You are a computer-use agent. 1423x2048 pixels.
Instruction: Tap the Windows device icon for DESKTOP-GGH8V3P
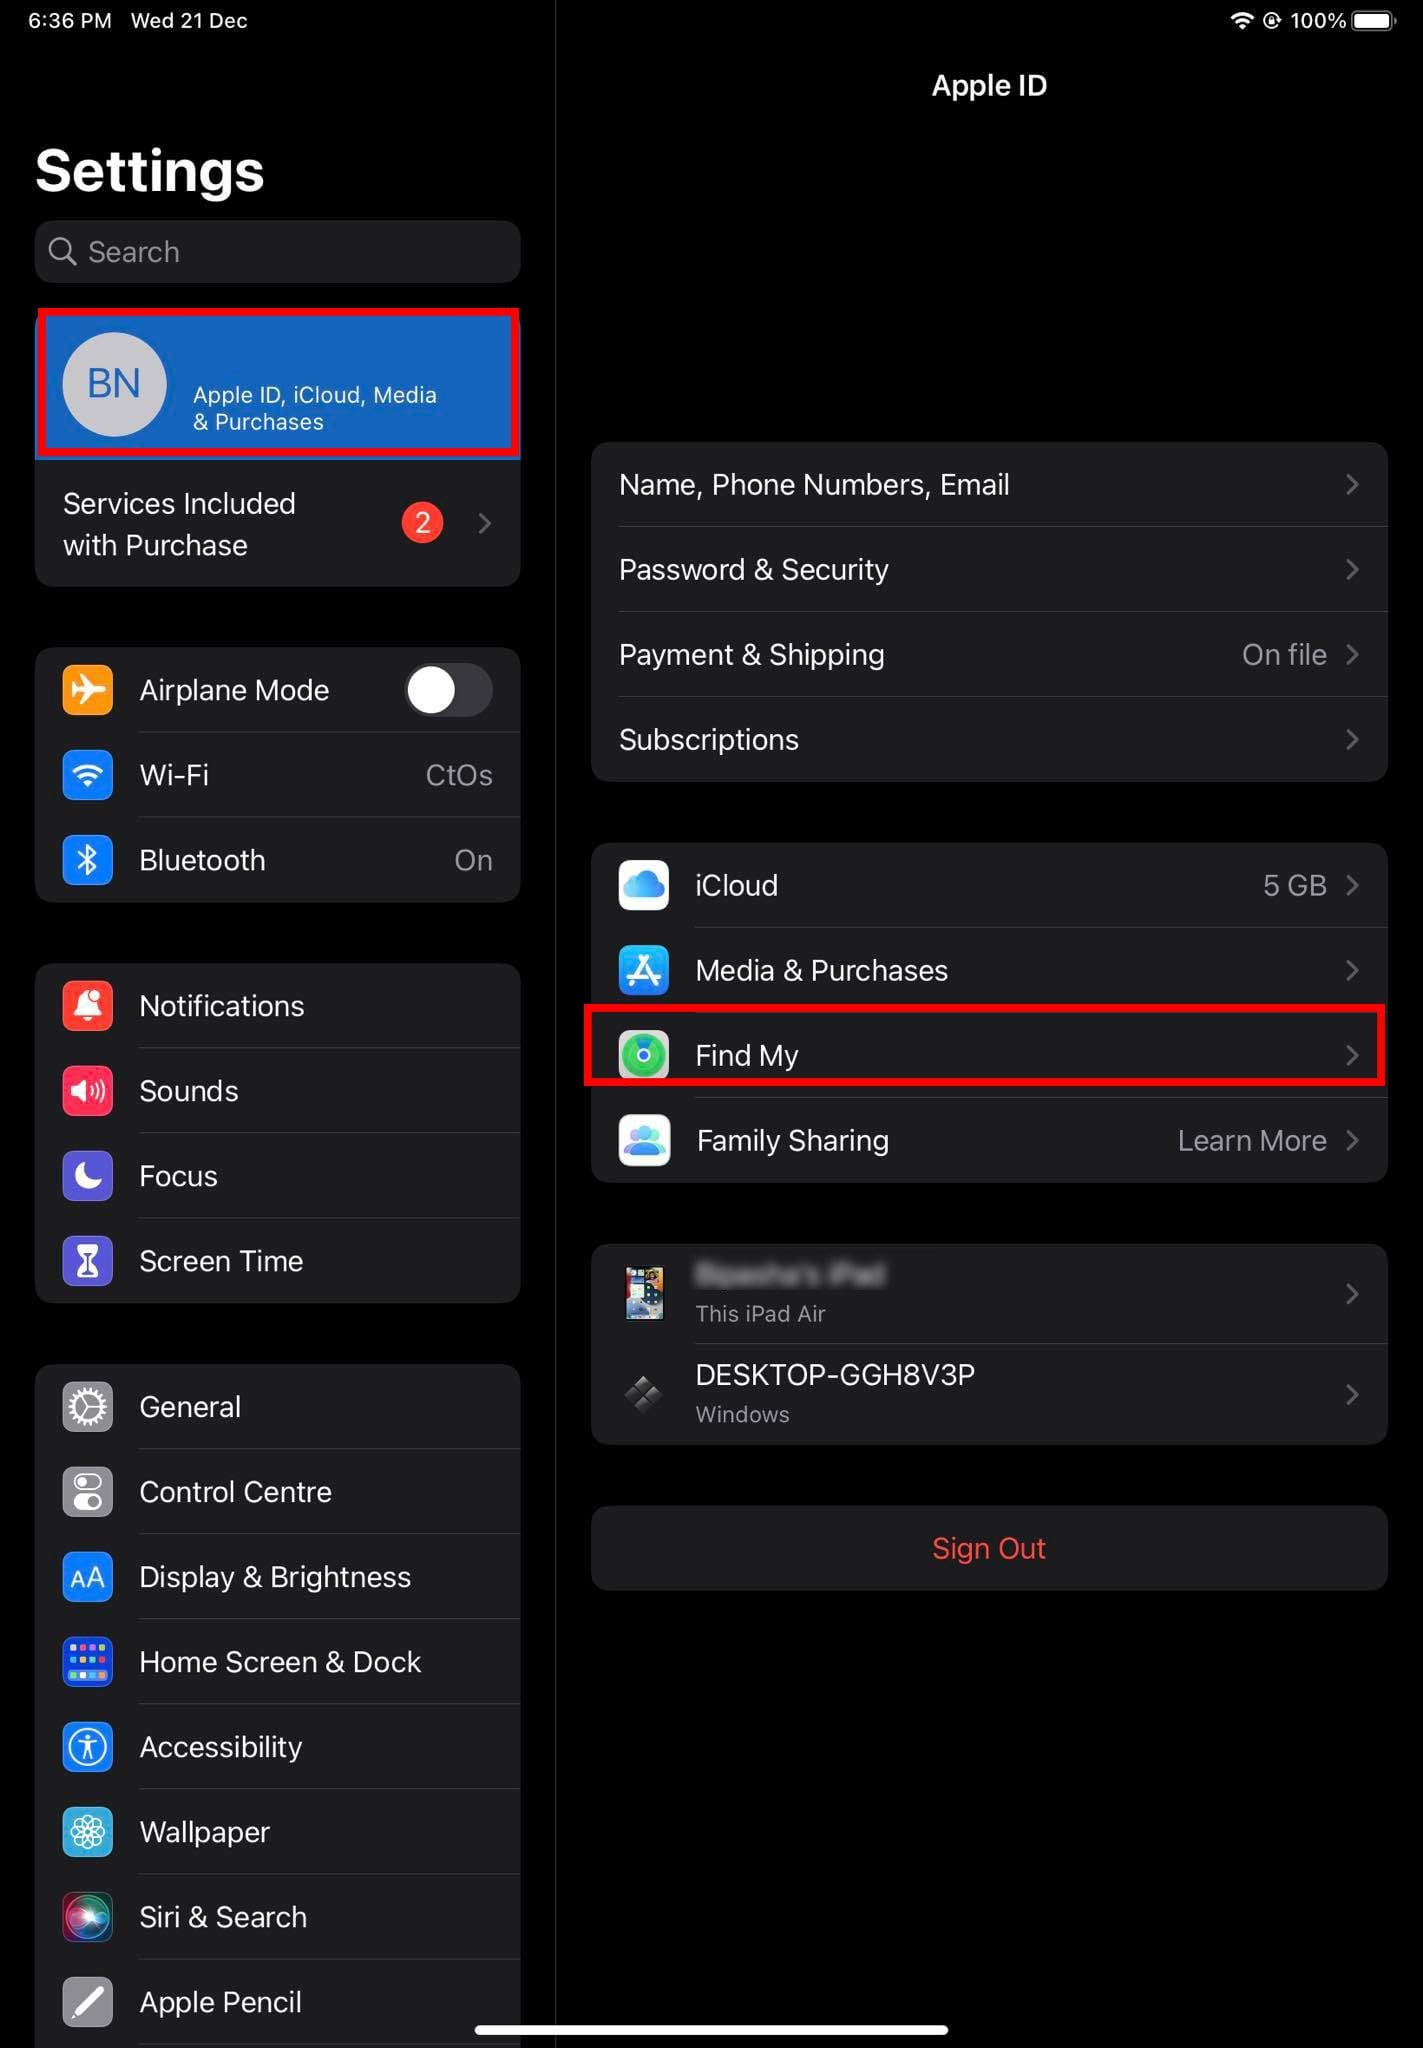pos(643,1394)
